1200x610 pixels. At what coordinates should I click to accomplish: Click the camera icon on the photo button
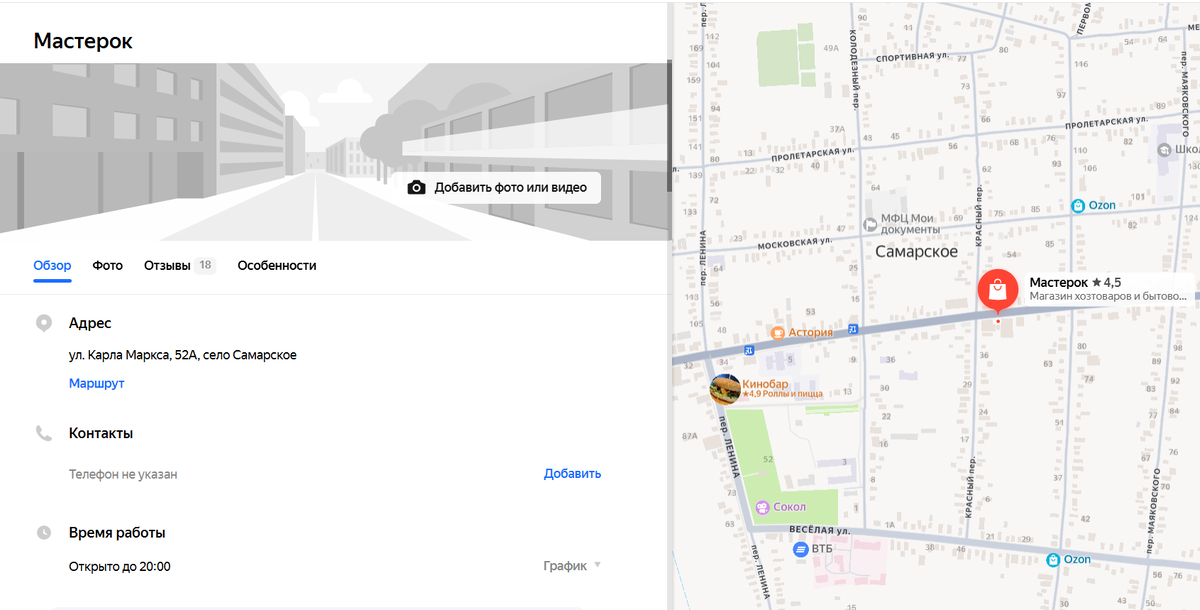coord(417,188)
